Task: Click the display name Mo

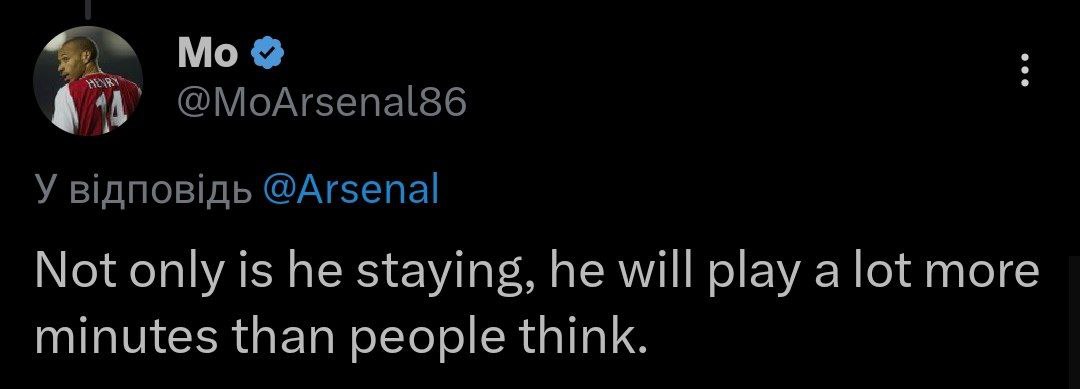Action: click(x=207, y=54)
